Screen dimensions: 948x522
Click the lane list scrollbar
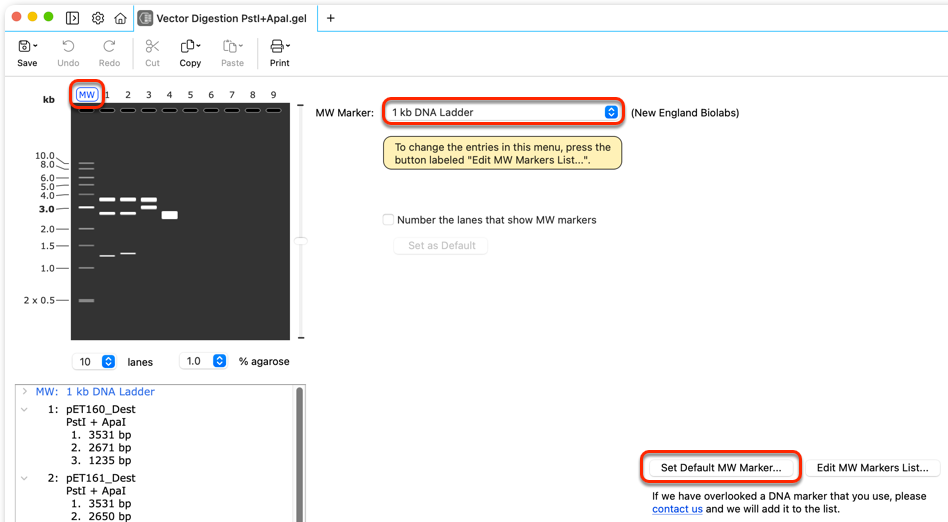(x=299, y=454)
